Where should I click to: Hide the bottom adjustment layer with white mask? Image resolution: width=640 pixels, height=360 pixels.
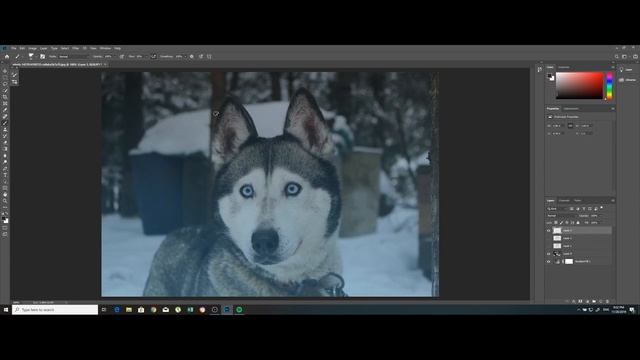coord(549,262)
